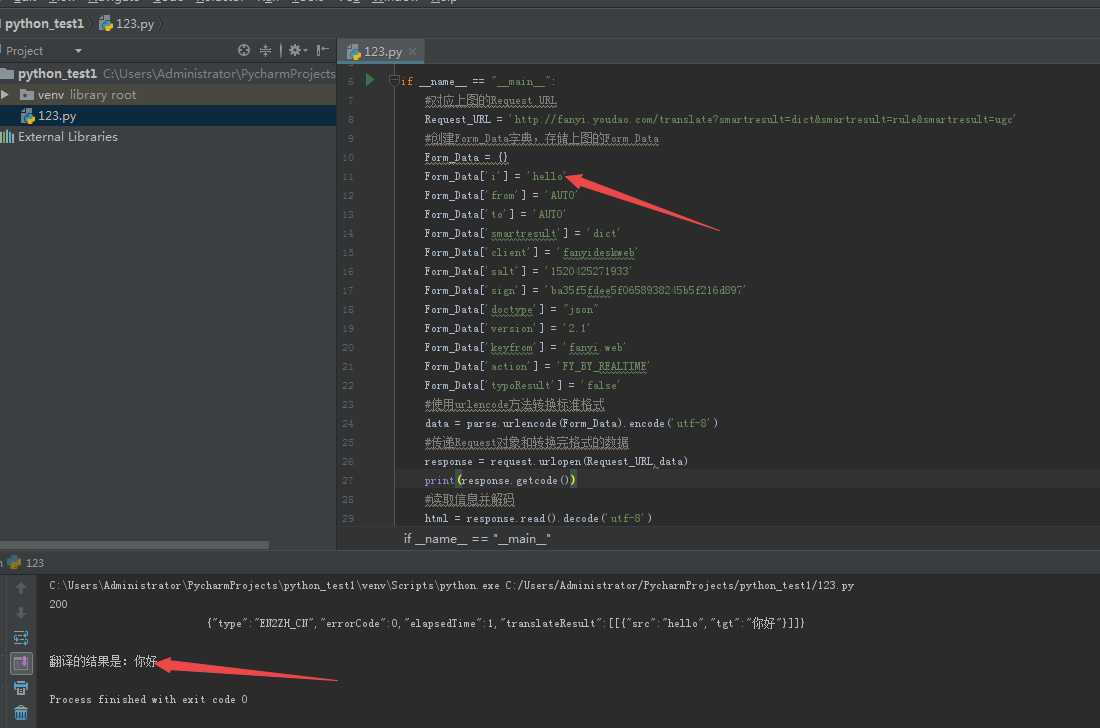Screen dimensions: 1100x728
Task: Select the 123.py file in project tree
Action: coord(57,116)
